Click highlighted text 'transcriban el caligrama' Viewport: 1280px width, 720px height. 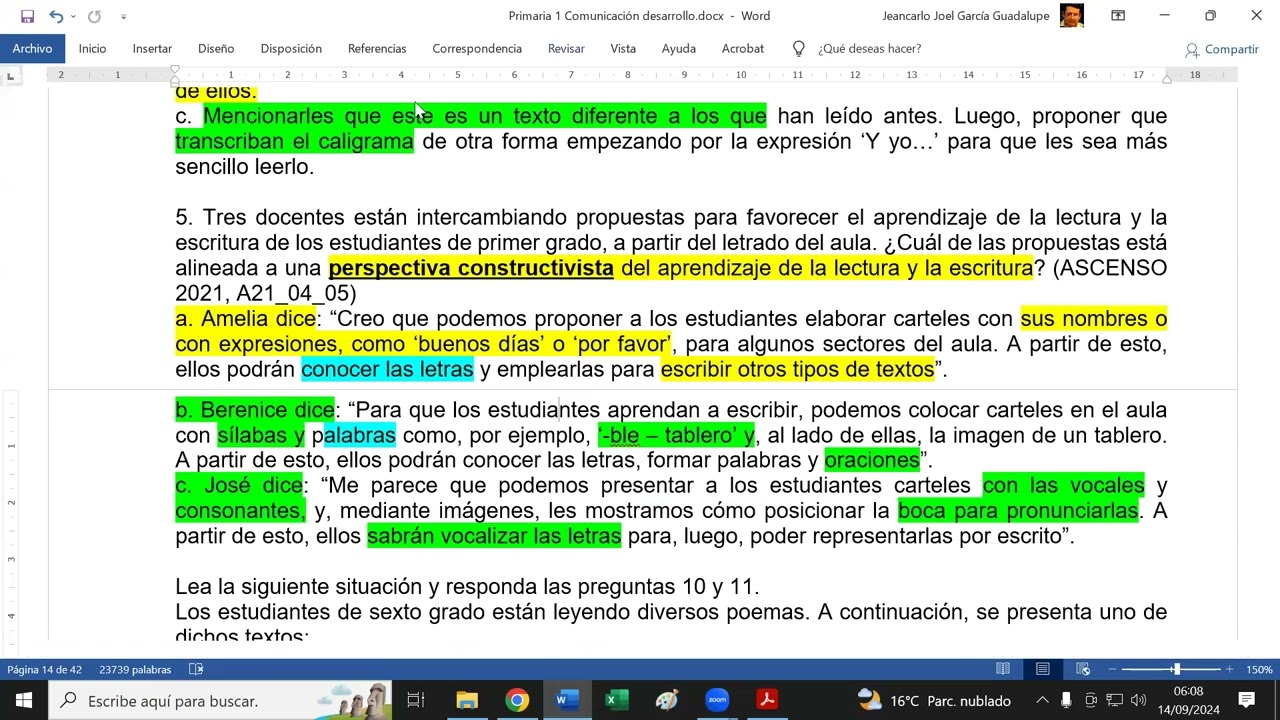[x=294, y=142]
